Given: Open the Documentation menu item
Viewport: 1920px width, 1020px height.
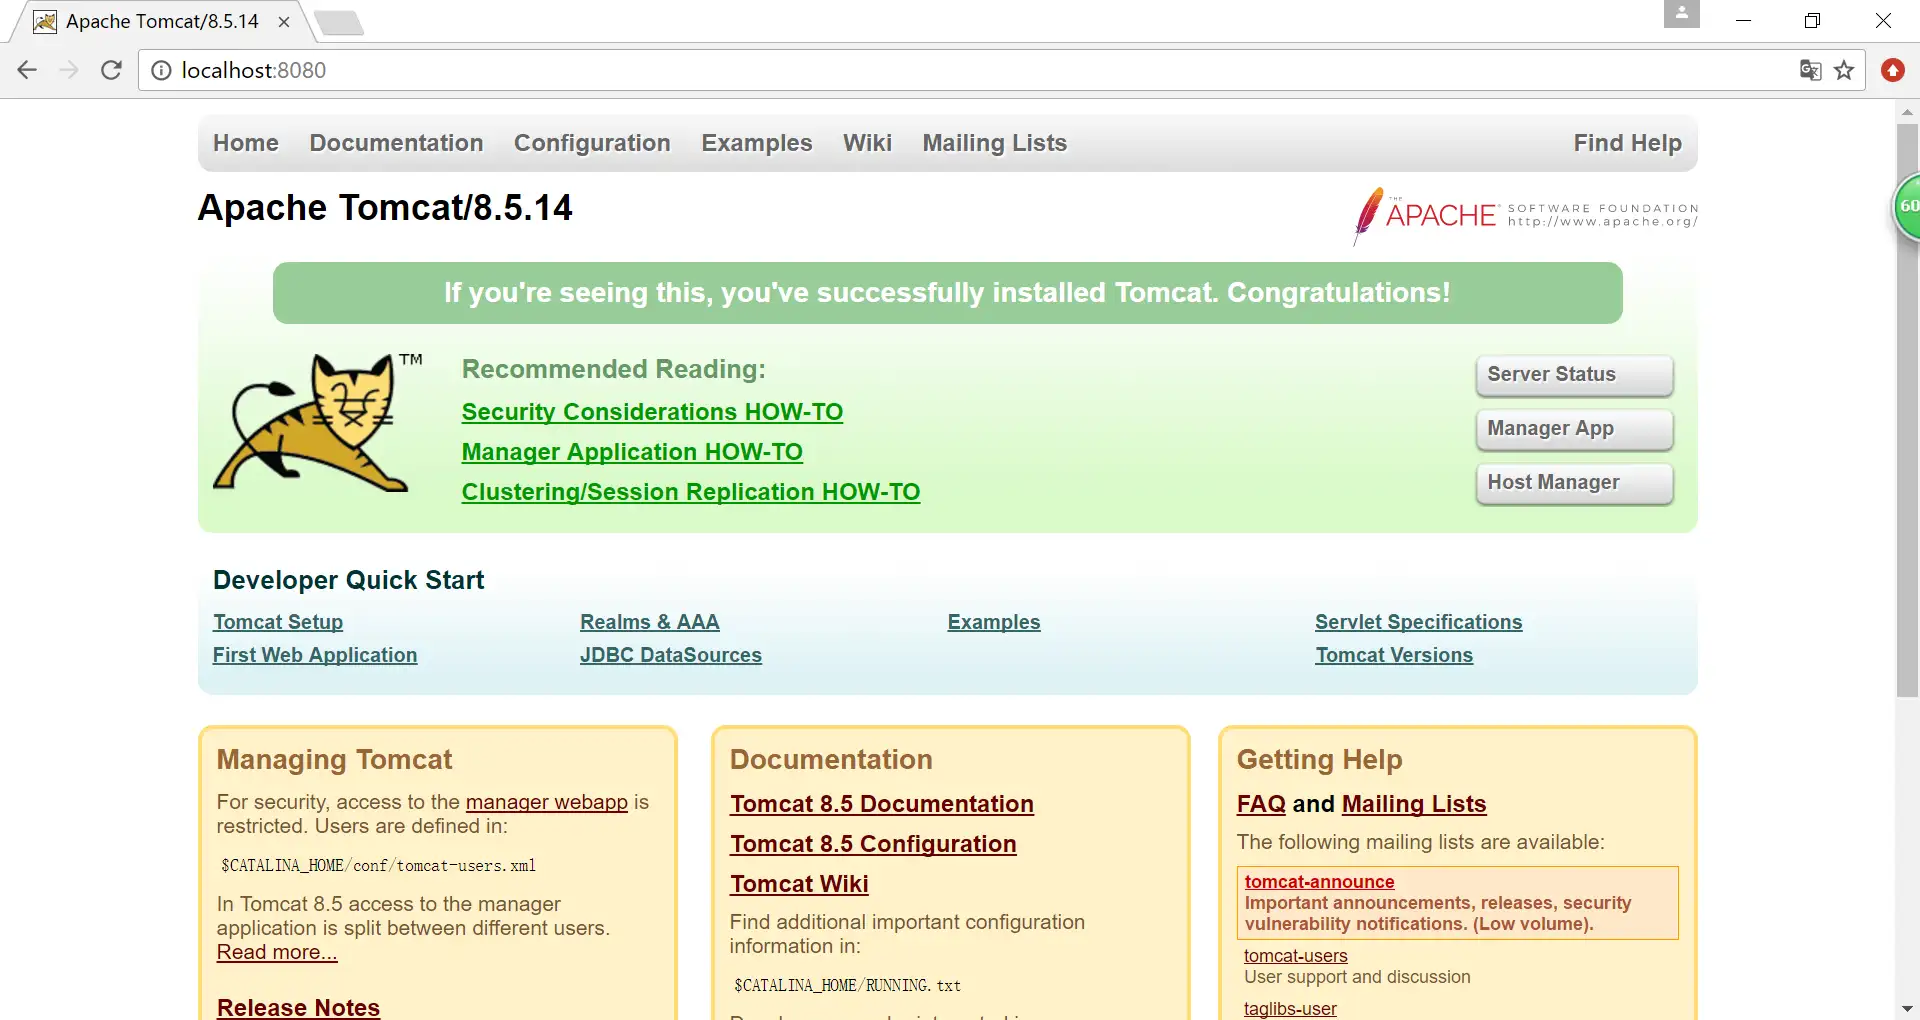Looking at the screenshot, I should point(396,143).
